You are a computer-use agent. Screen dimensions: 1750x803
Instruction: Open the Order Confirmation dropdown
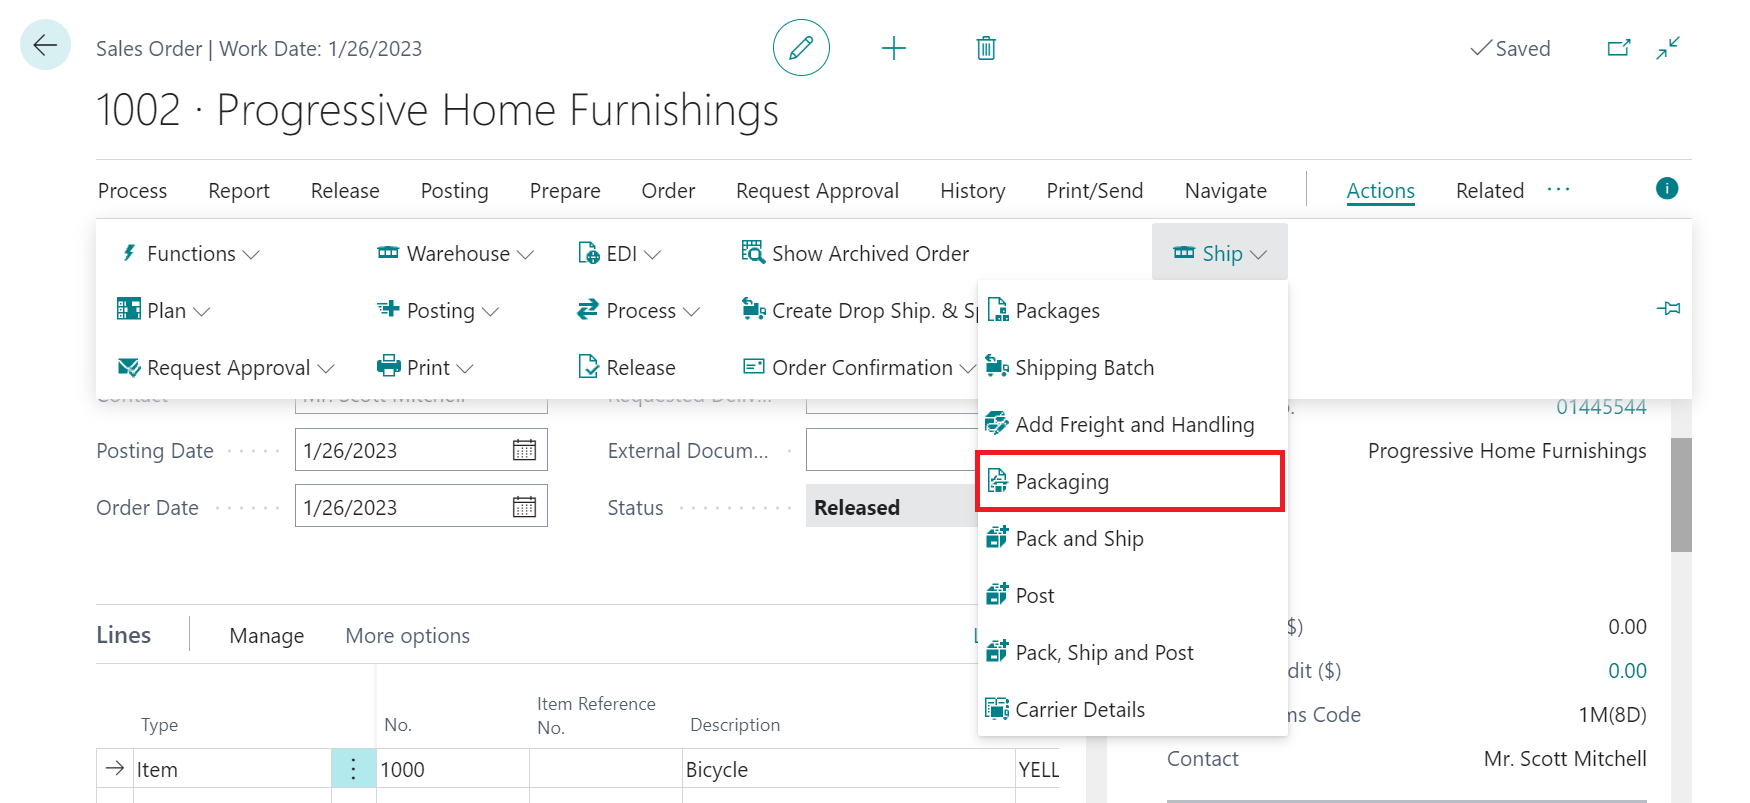859,368
